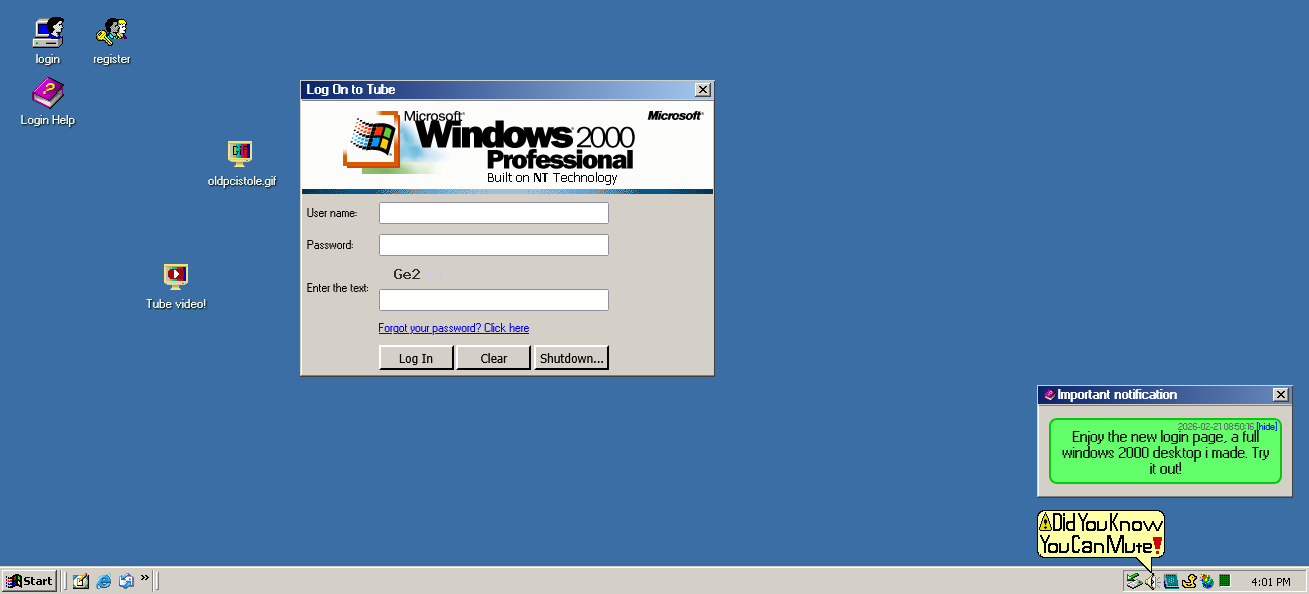
Task: Click the Clear button
Action: click(494, 358)
